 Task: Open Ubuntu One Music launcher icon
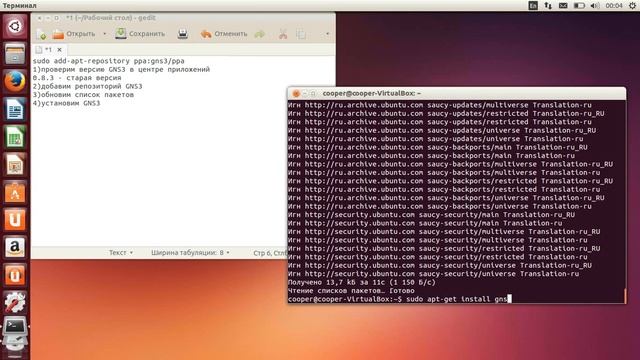coord(15,275)
